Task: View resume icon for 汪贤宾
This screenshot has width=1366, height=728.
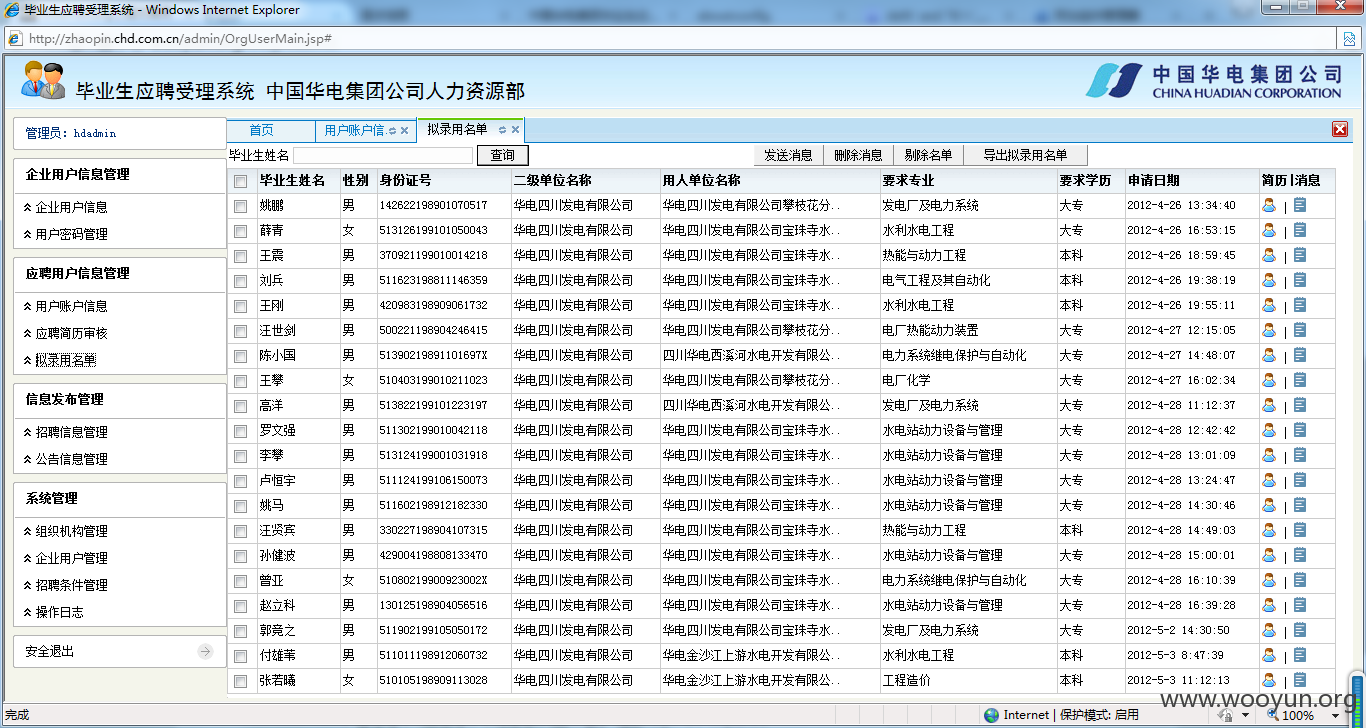Action: 1269,530
